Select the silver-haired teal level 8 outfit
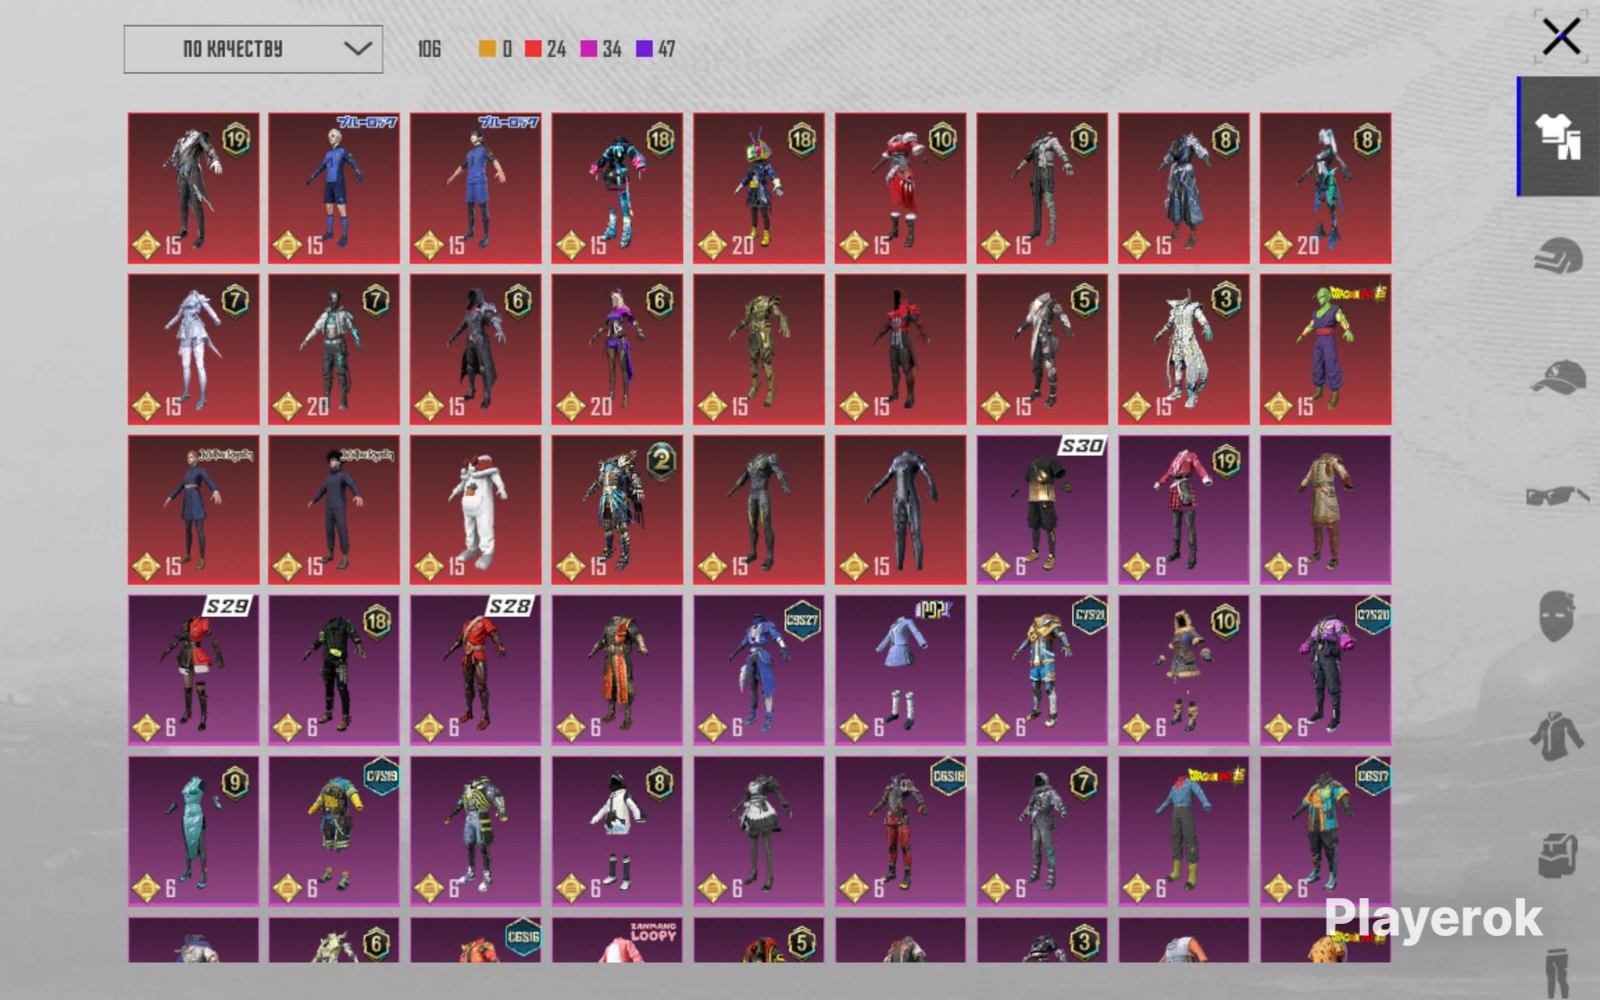The height and width of the screenshot is (1000, 1600). (x=1325, y=188)
